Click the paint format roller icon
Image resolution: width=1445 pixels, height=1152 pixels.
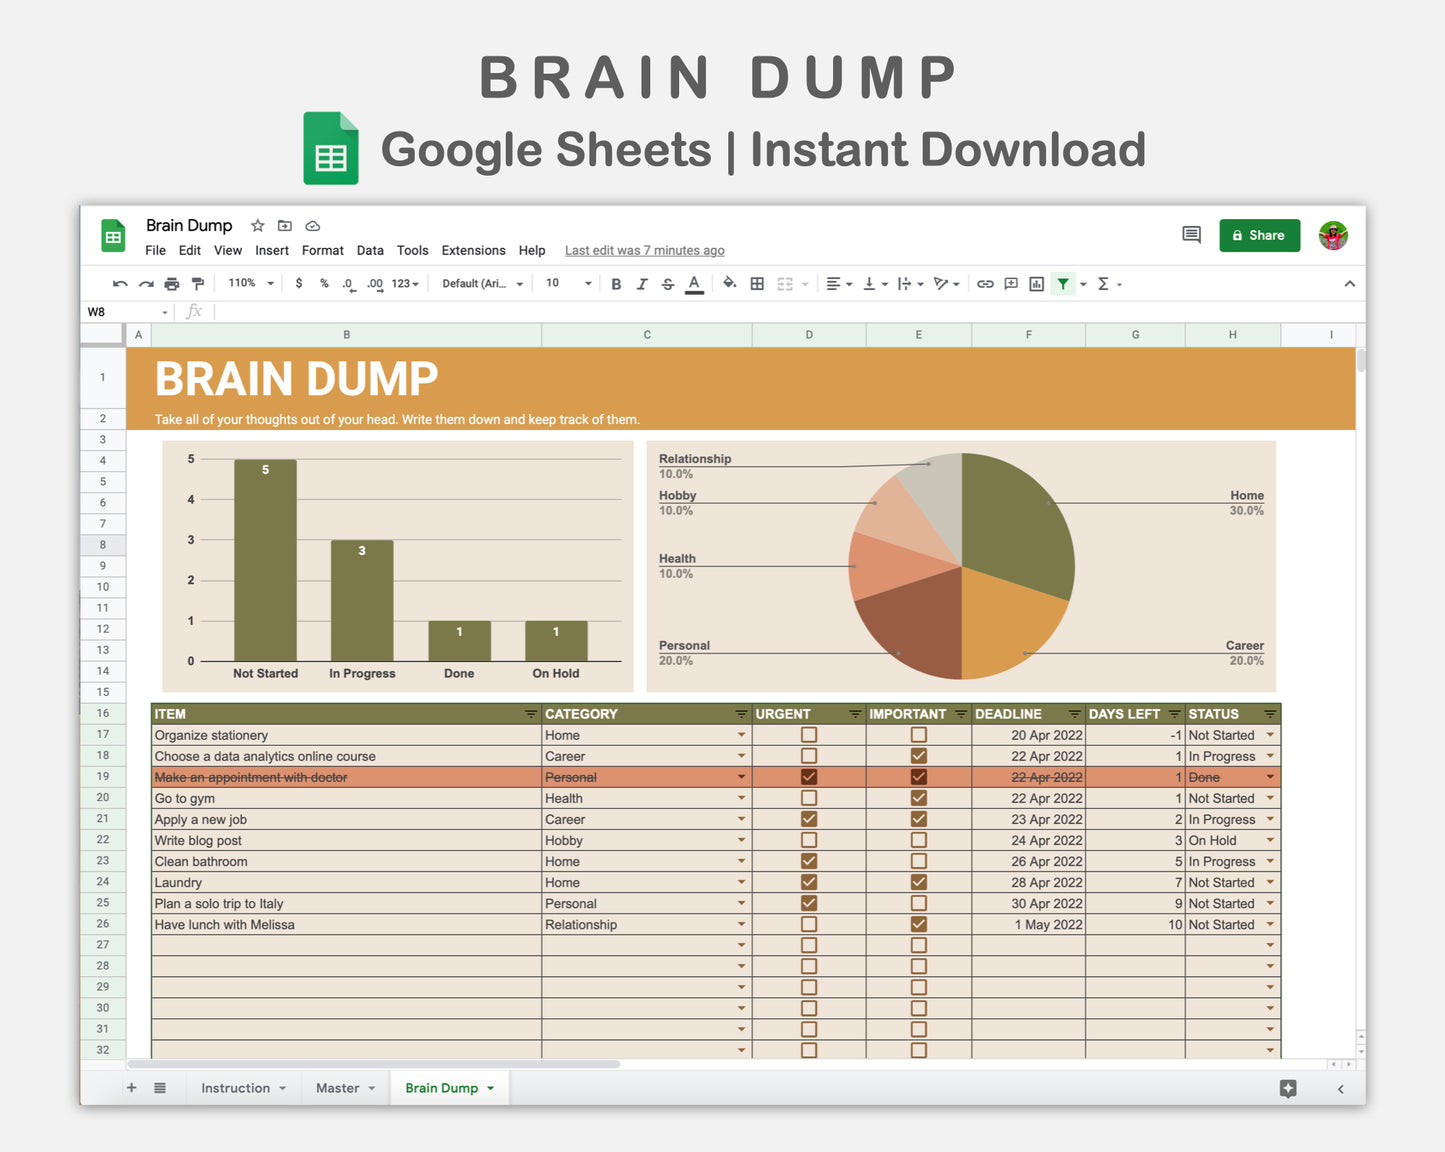coord(198,284)
